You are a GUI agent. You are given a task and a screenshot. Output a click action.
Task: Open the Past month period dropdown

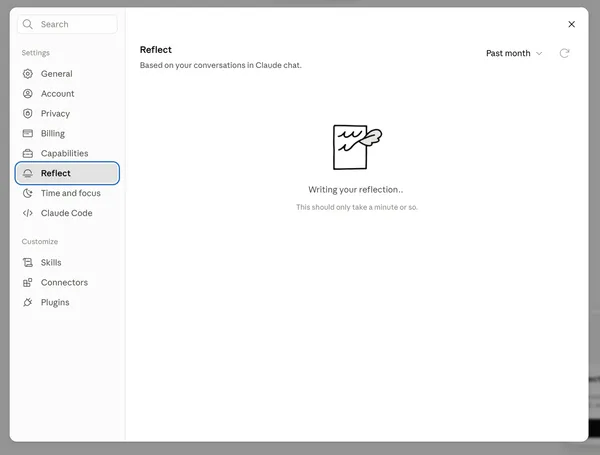[514, 53]
